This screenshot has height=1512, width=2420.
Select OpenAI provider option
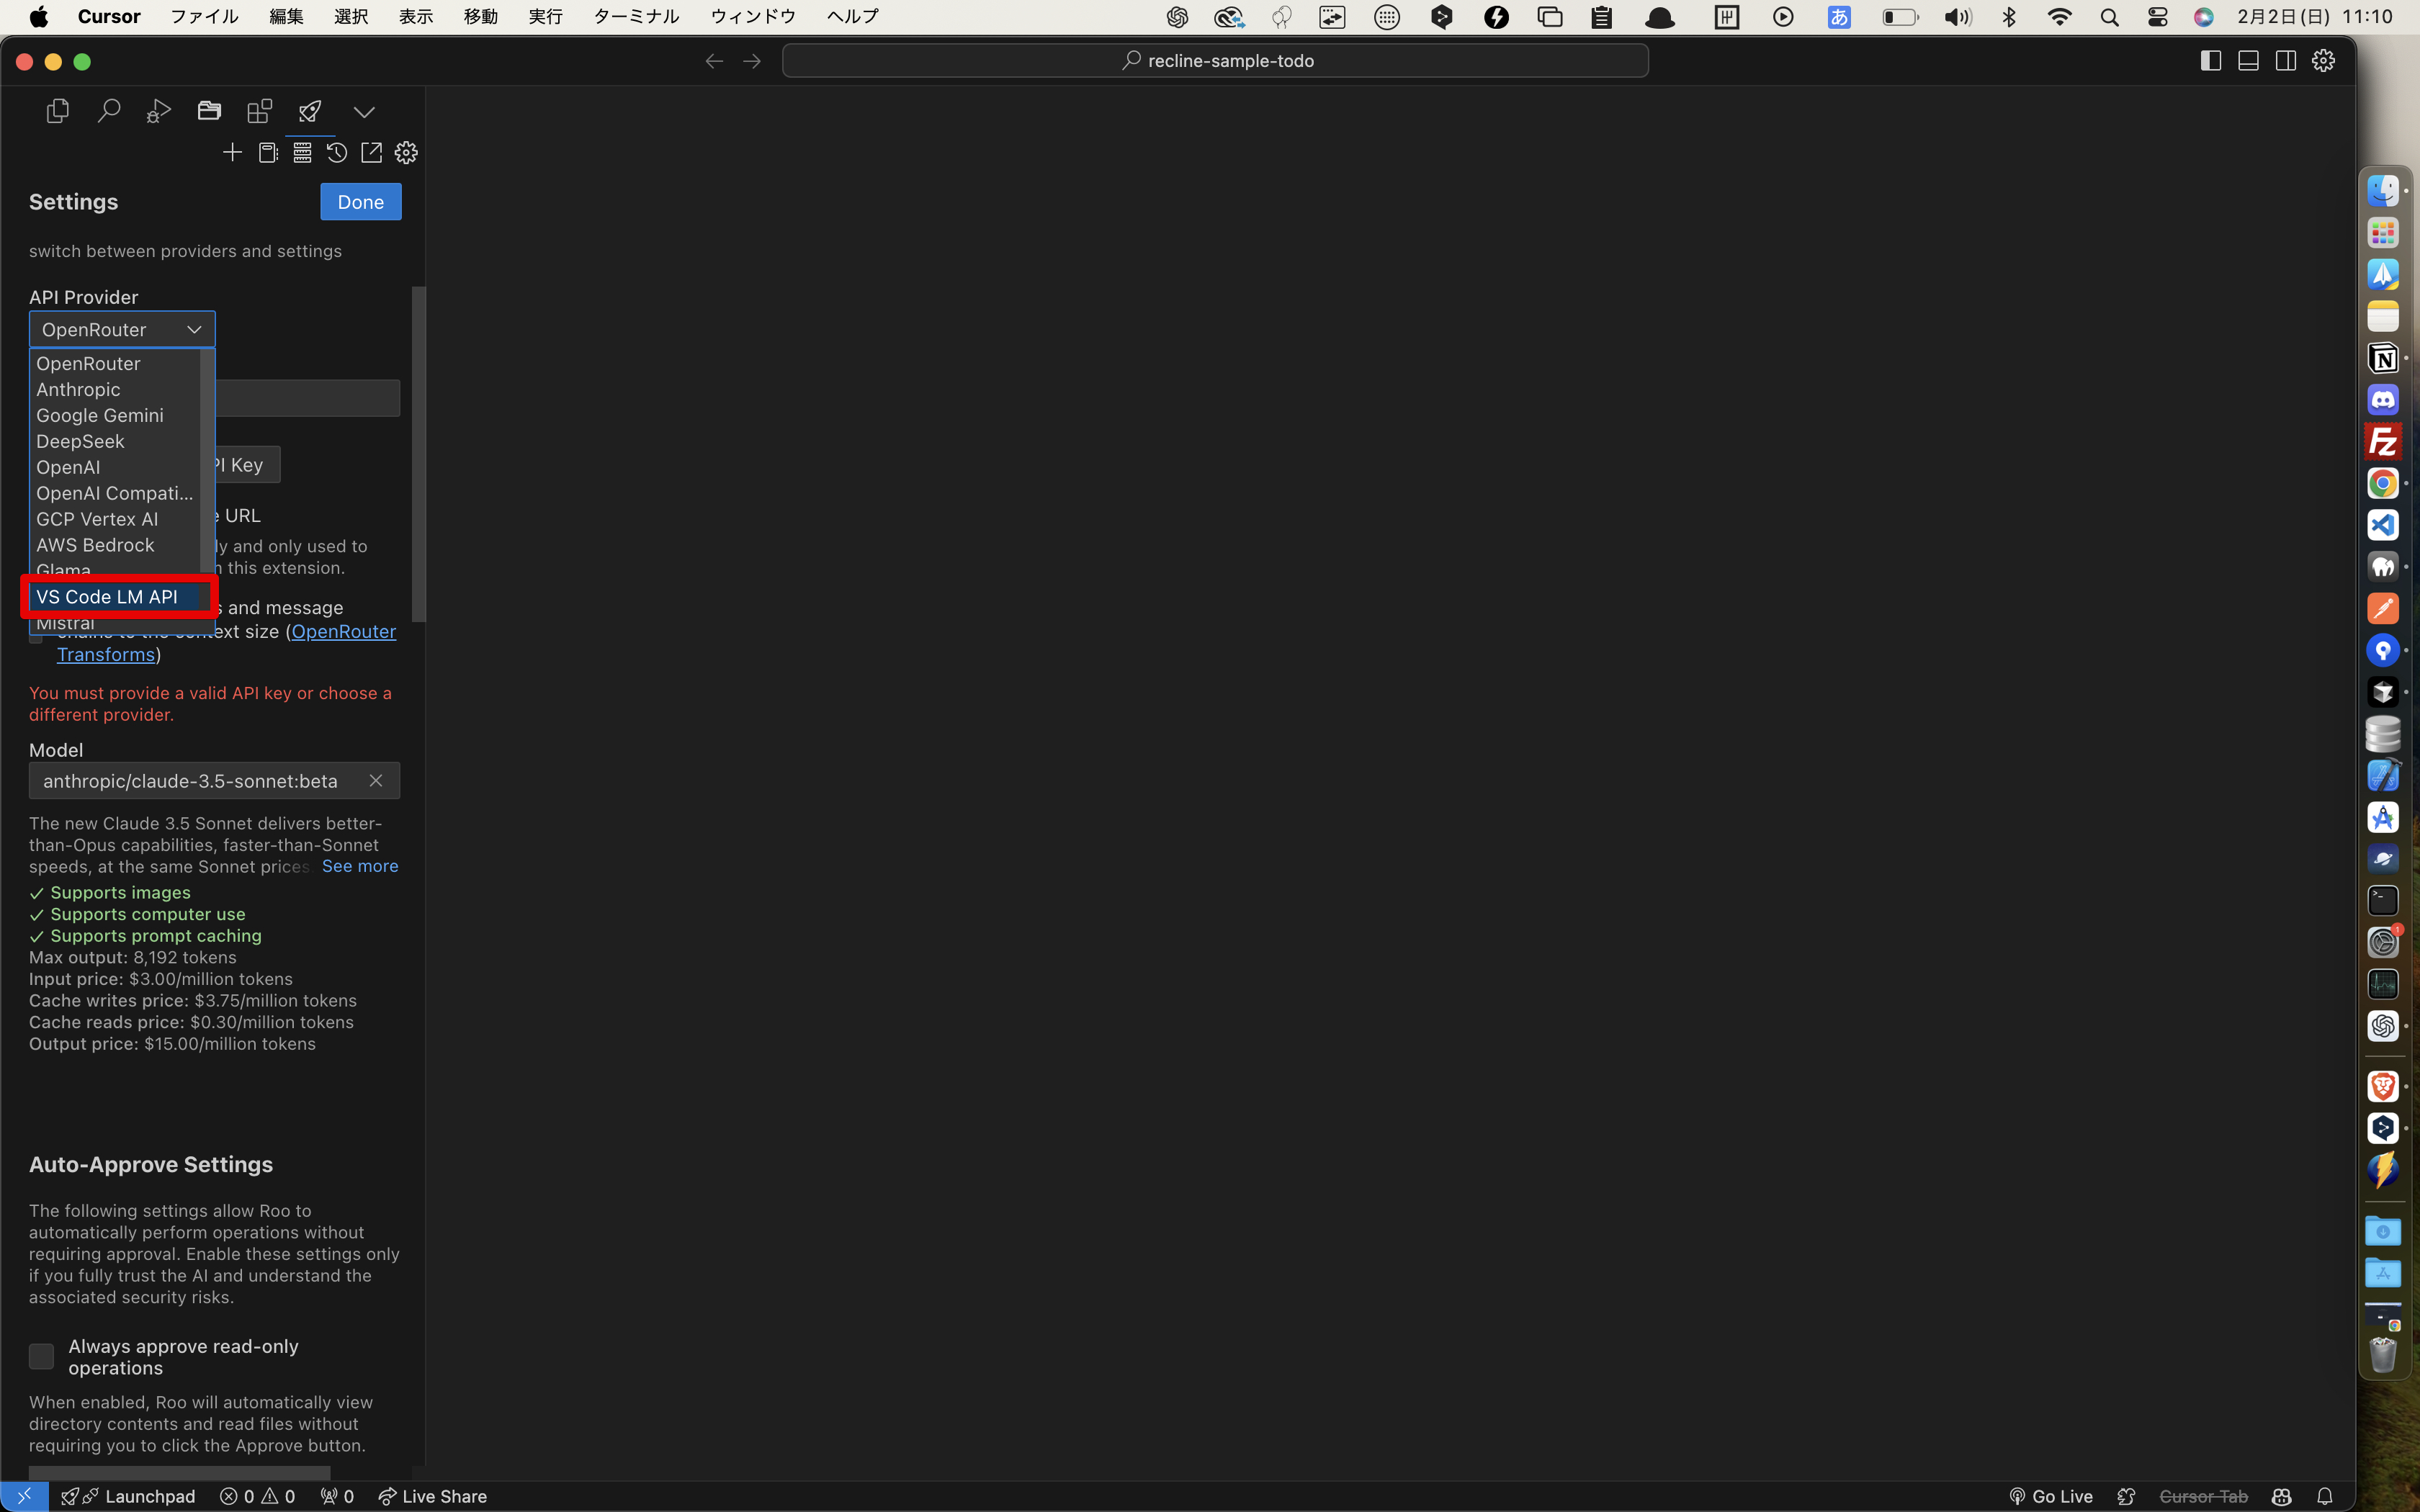pyautogui.click(x=115, y=467)
